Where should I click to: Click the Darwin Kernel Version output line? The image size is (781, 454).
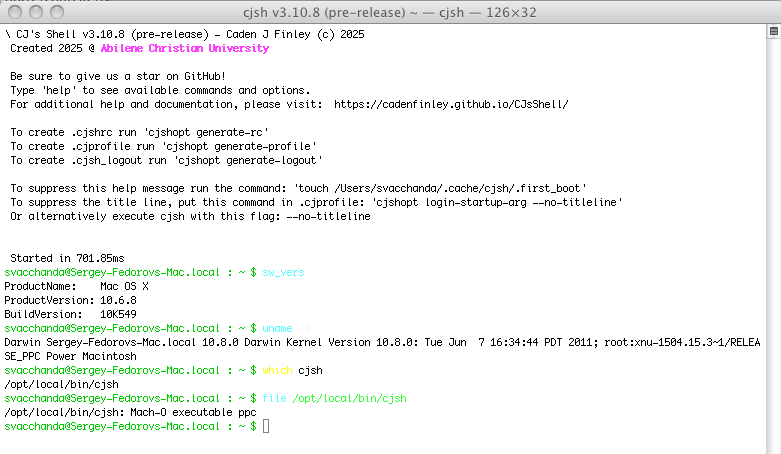point(382,342)
